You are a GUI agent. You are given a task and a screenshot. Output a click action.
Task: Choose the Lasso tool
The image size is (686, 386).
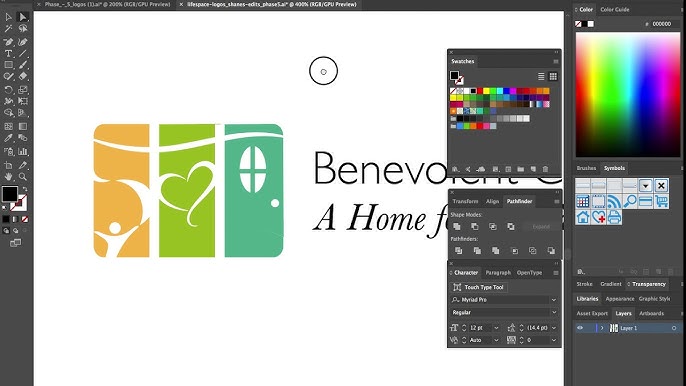[23, 29]
